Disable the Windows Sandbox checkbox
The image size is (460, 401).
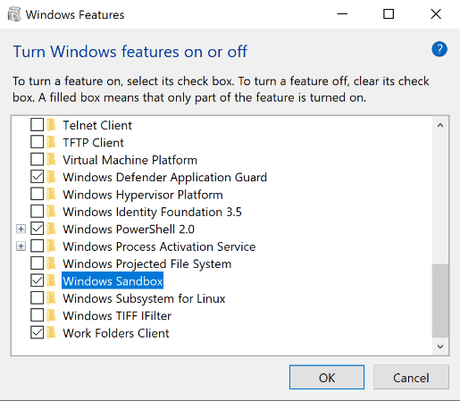37,281
